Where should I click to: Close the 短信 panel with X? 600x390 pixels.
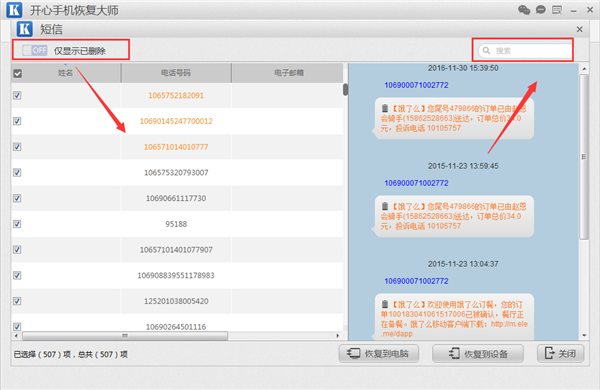579,29
